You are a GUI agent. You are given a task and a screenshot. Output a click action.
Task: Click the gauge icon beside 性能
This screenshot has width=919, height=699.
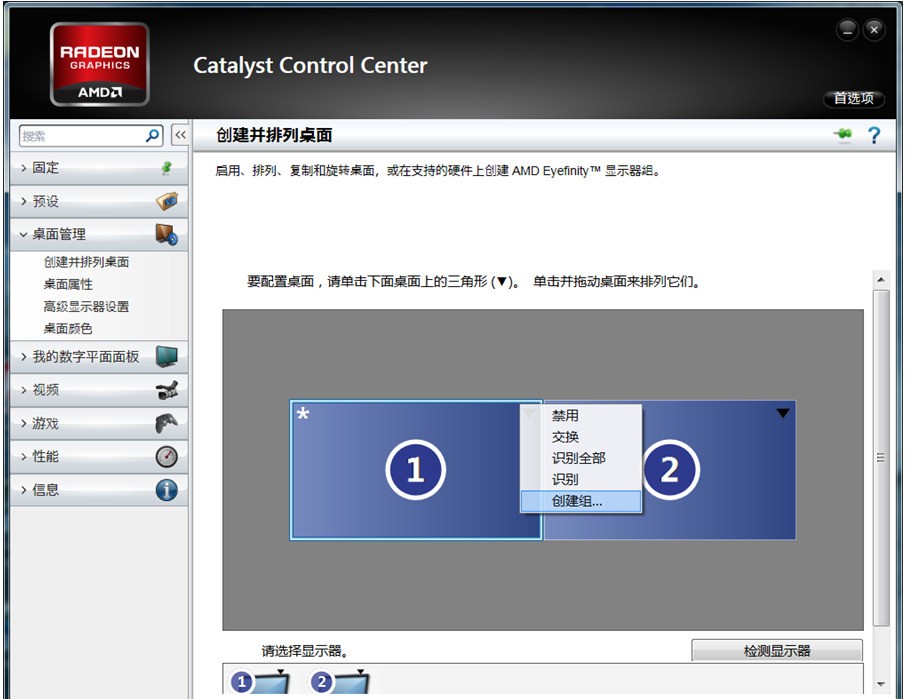[x=167, y=456]
